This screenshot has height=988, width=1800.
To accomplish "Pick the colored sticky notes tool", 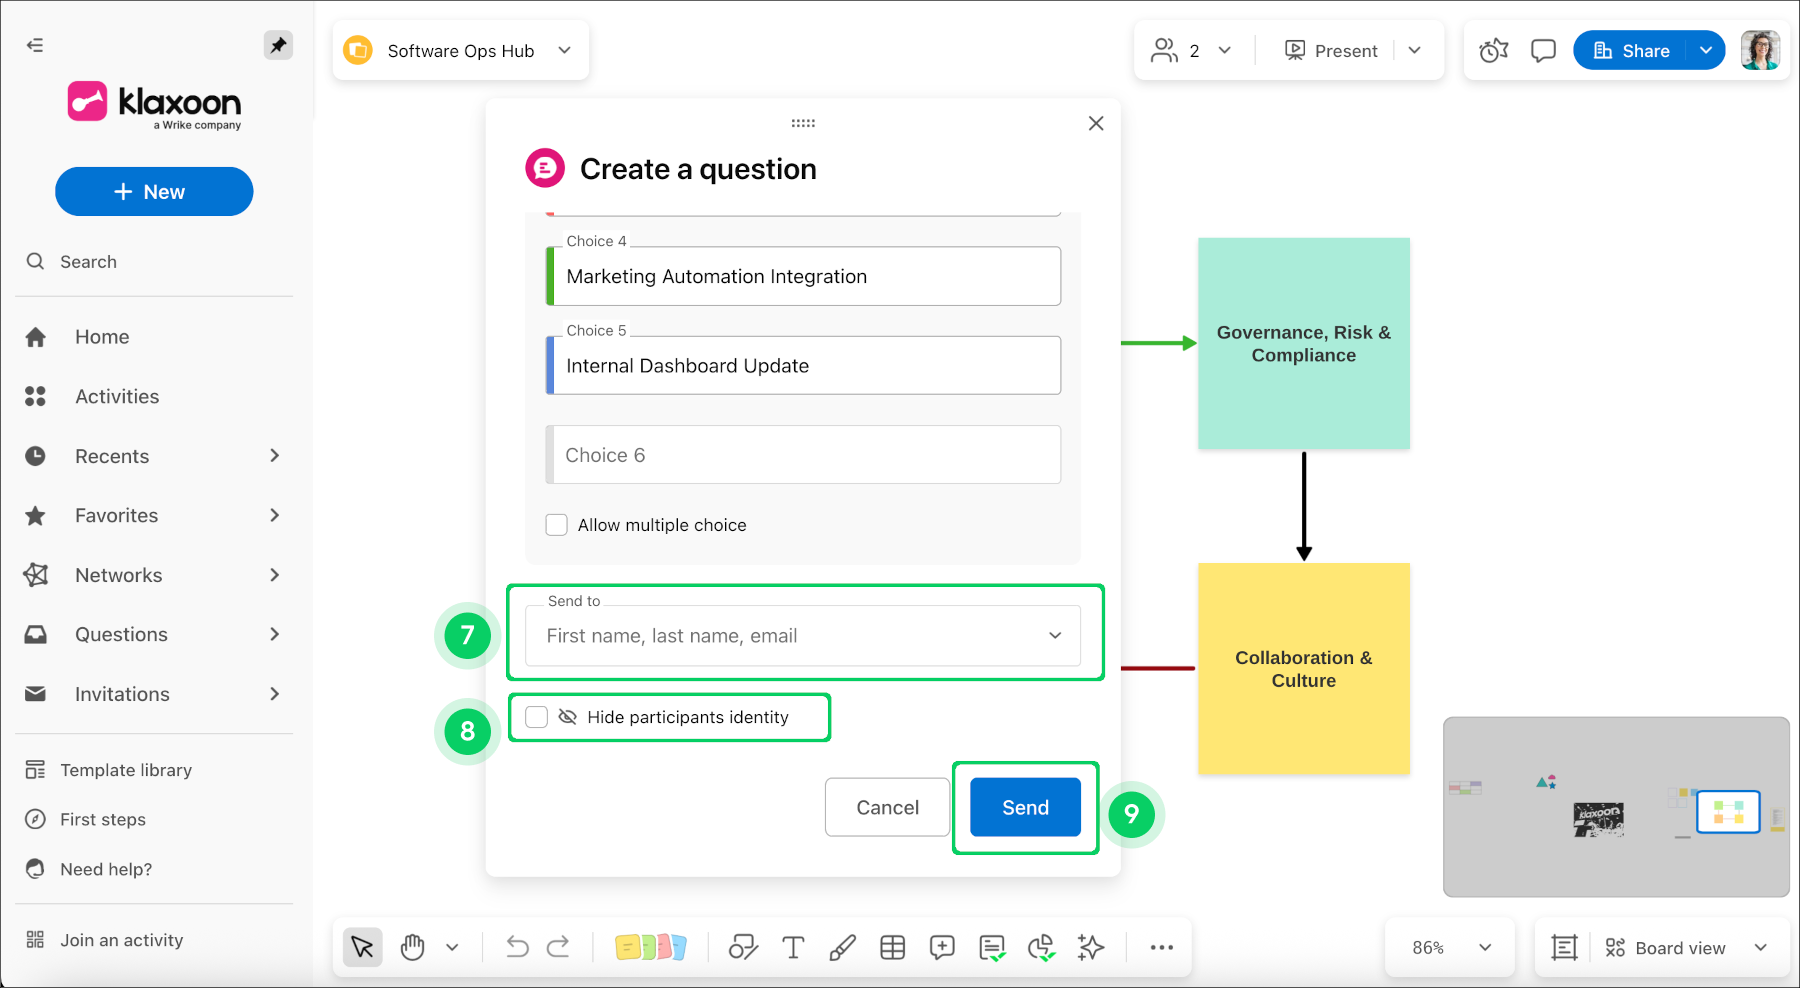I will [x=651, y=947].
